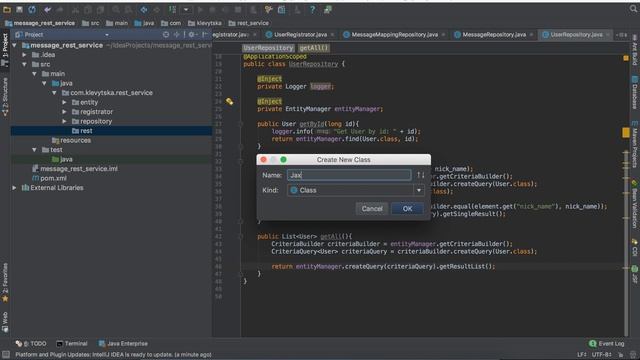The height and width of the screenshot is (360, 640).
Task: Toggle tool window bars icon at bottom-left corner
Action: click(x=5, y=354)
